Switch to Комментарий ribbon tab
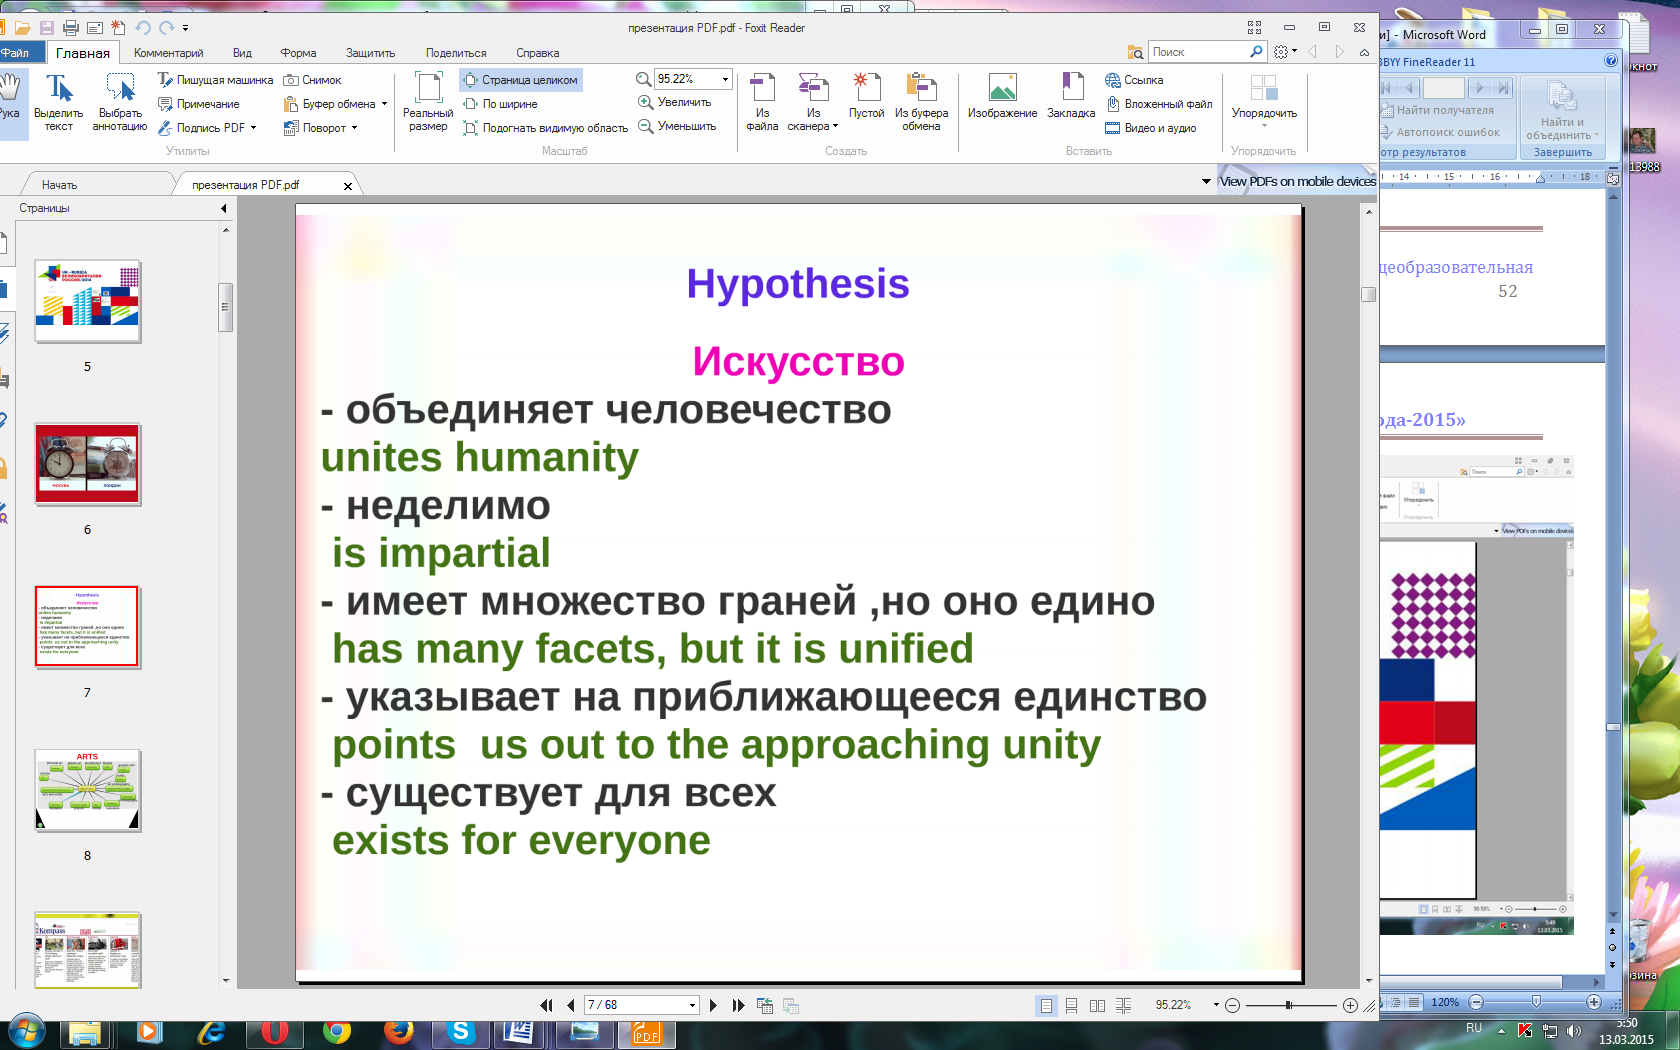 pyautogui.click(x=168, y=53)
